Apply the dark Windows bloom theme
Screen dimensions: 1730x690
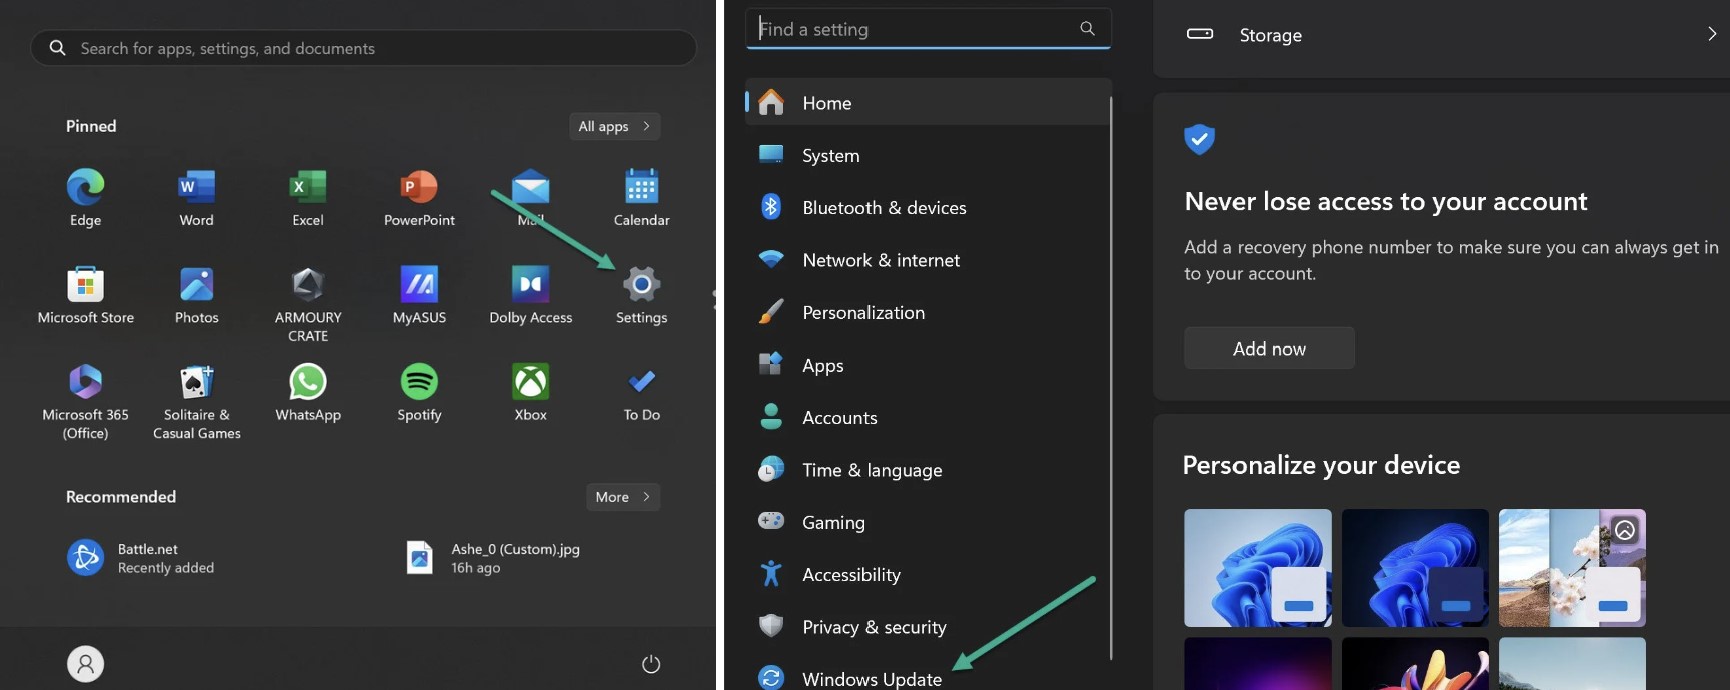(x=1415, y=568)
